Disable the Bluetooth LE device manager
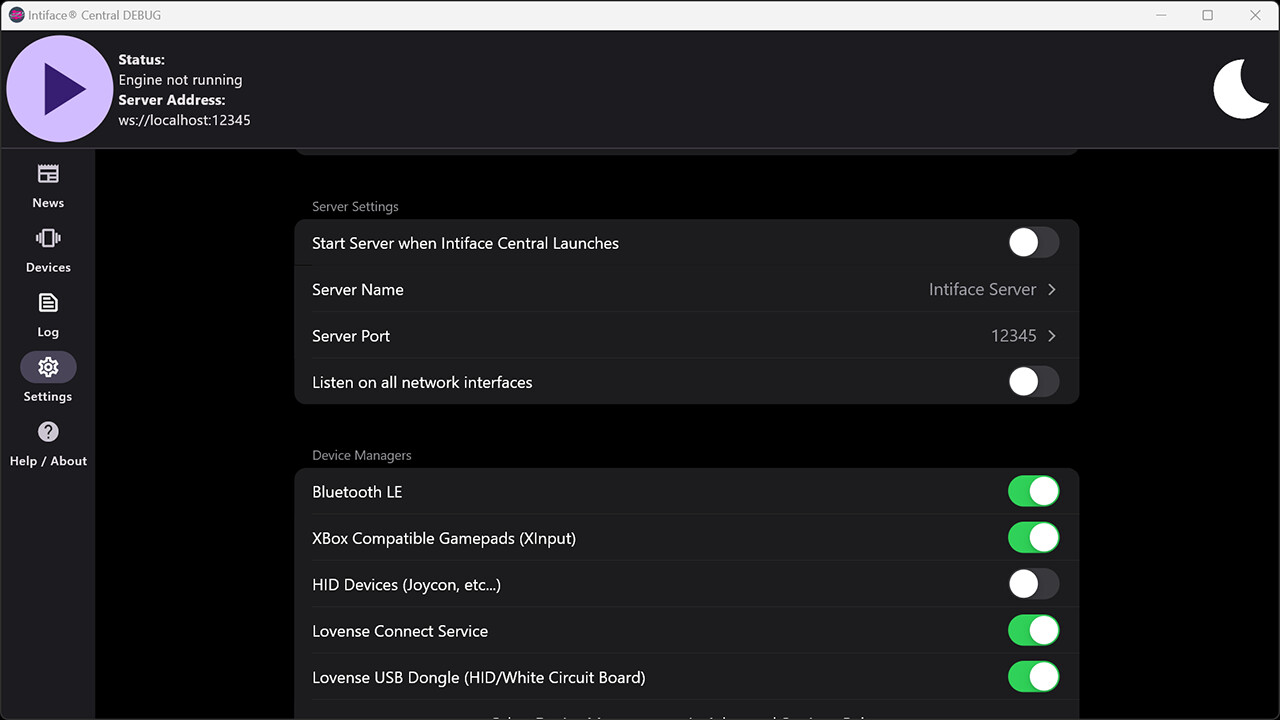The image size is (1280, 720). 1033,491
